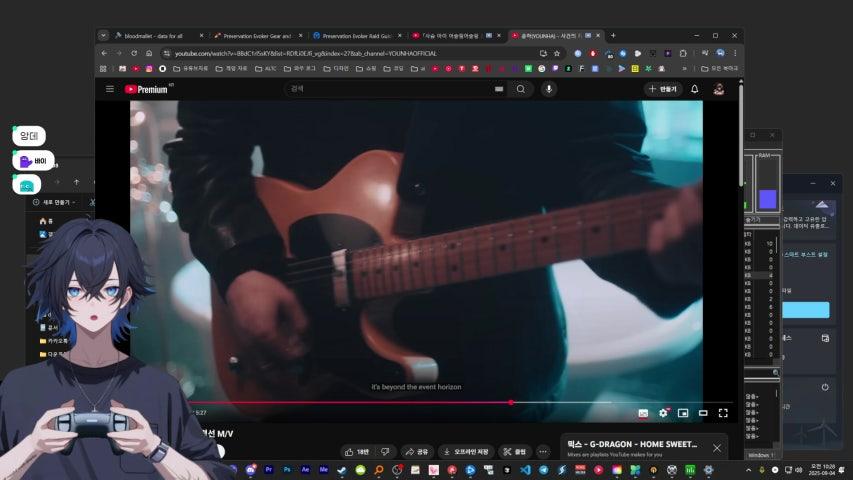The width and height of the screenshot is (853, 480).
Task: Click the Share (공유) button
Action: 417,452
